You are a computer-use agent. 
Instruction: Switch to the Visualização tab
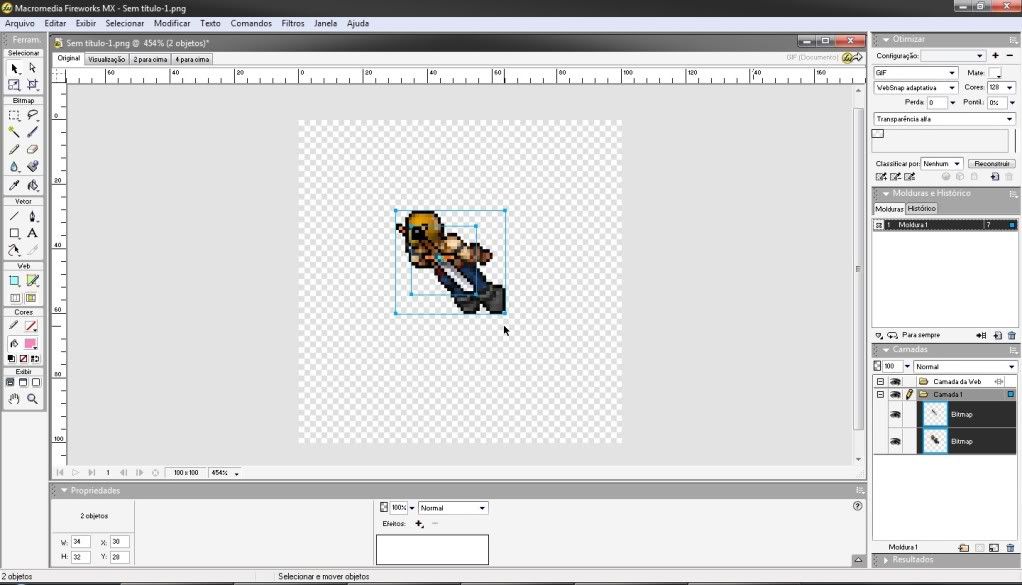pos(106,59)
